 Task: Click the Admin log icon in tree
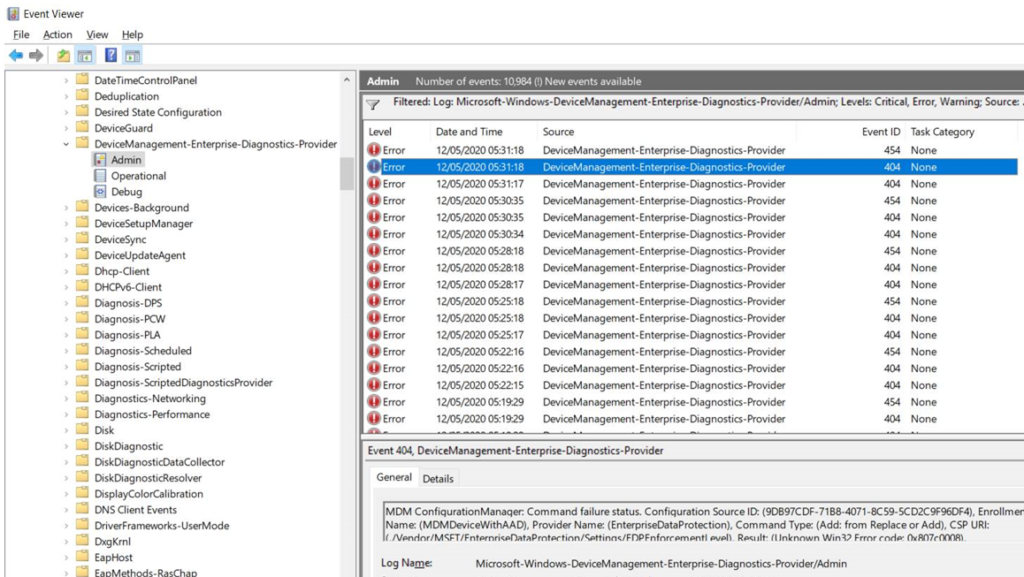[100, 159]
